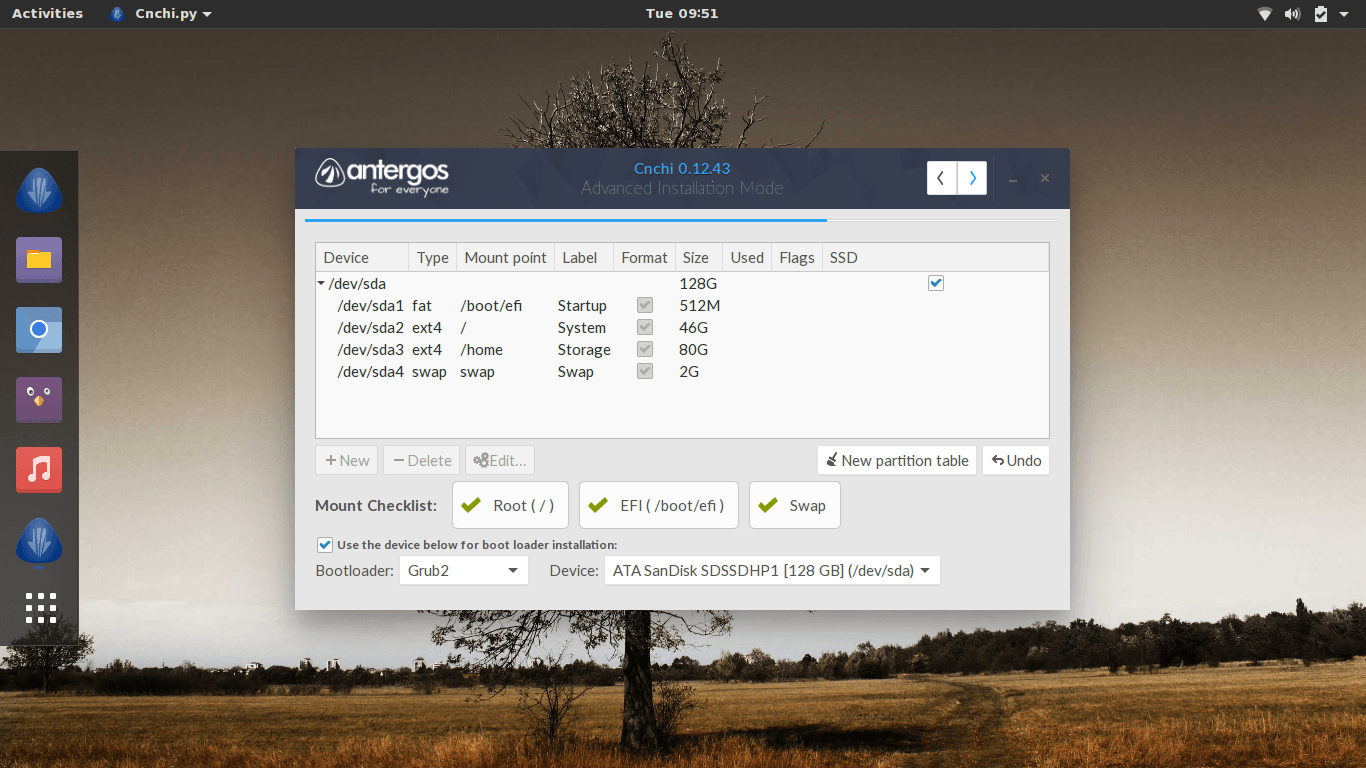The height and width of the screenshot is (768, 1366).
Task: Undo the partition changes
Action: (1016, 460)
